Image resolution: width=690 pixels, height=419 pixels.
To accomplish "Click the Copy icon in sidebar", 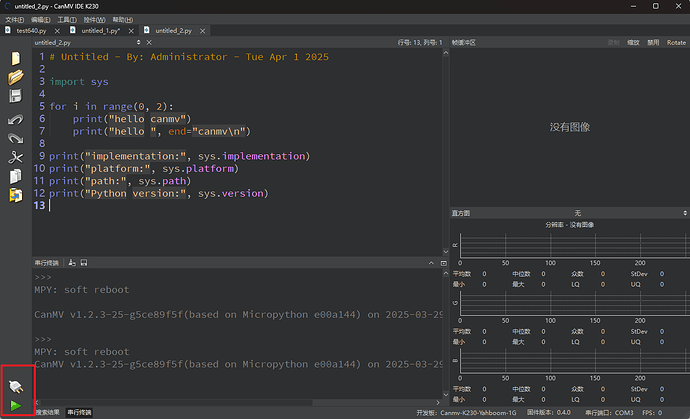I will tap(15, 176).
